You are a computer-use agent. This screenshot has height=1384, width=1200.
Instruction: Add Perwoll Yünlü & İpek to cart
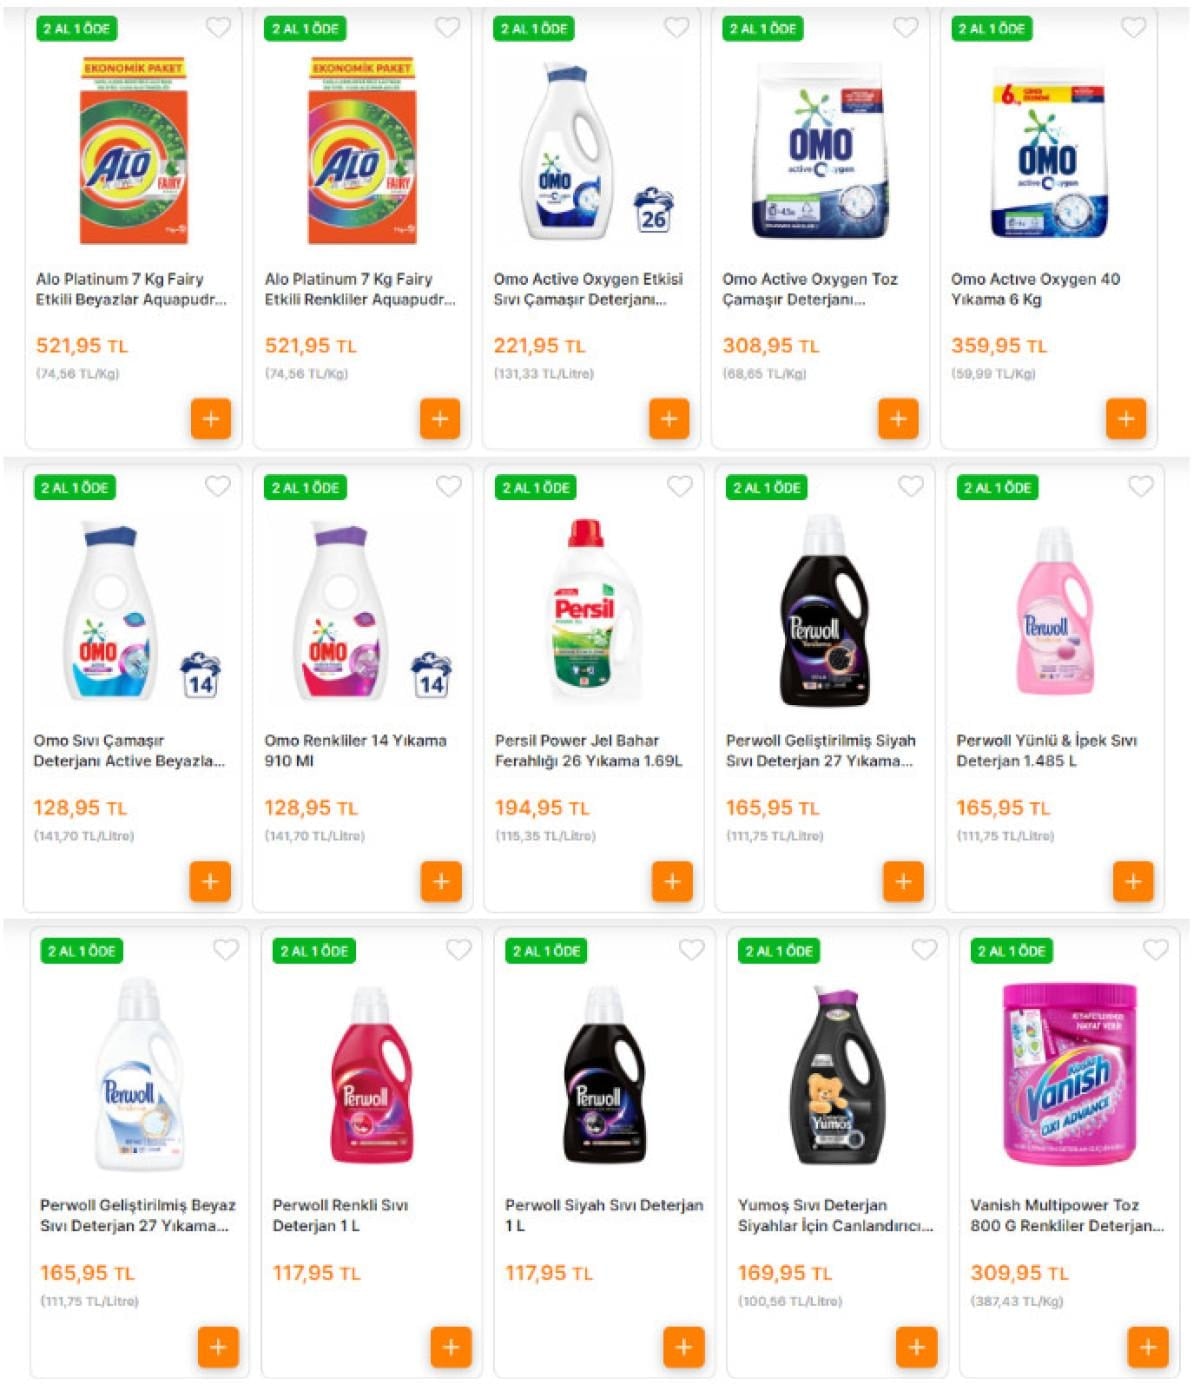point(1133,882)
